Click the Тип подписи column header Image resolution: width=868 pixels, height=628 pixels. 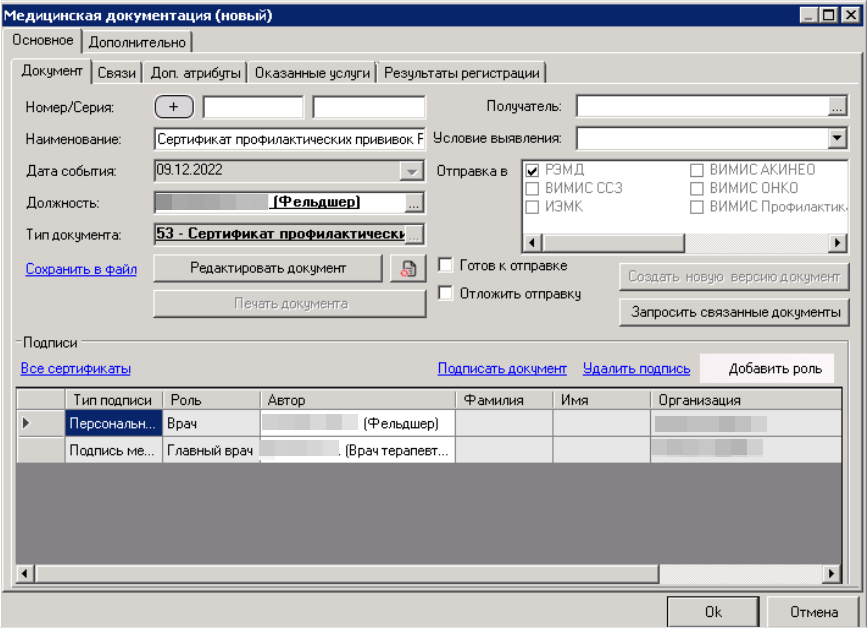(113, 400)
